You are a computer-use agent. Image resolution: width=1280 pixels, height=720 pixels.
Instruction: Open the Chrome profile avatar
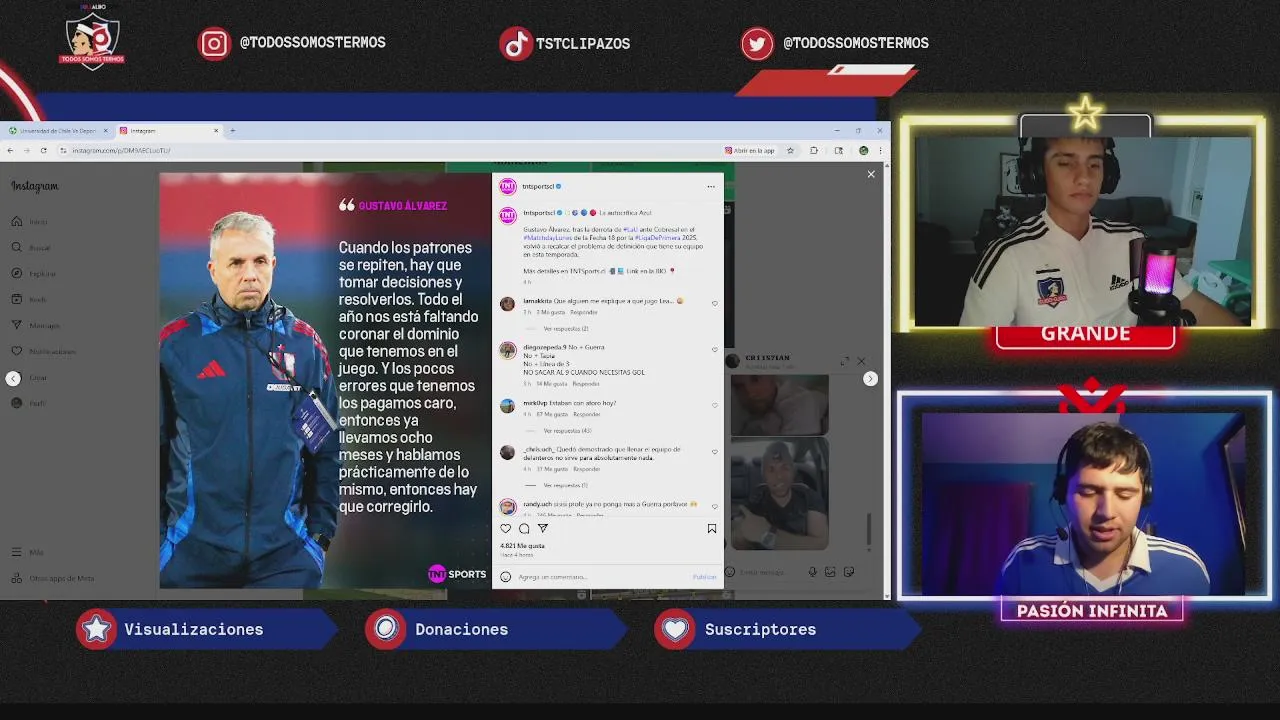863,150
